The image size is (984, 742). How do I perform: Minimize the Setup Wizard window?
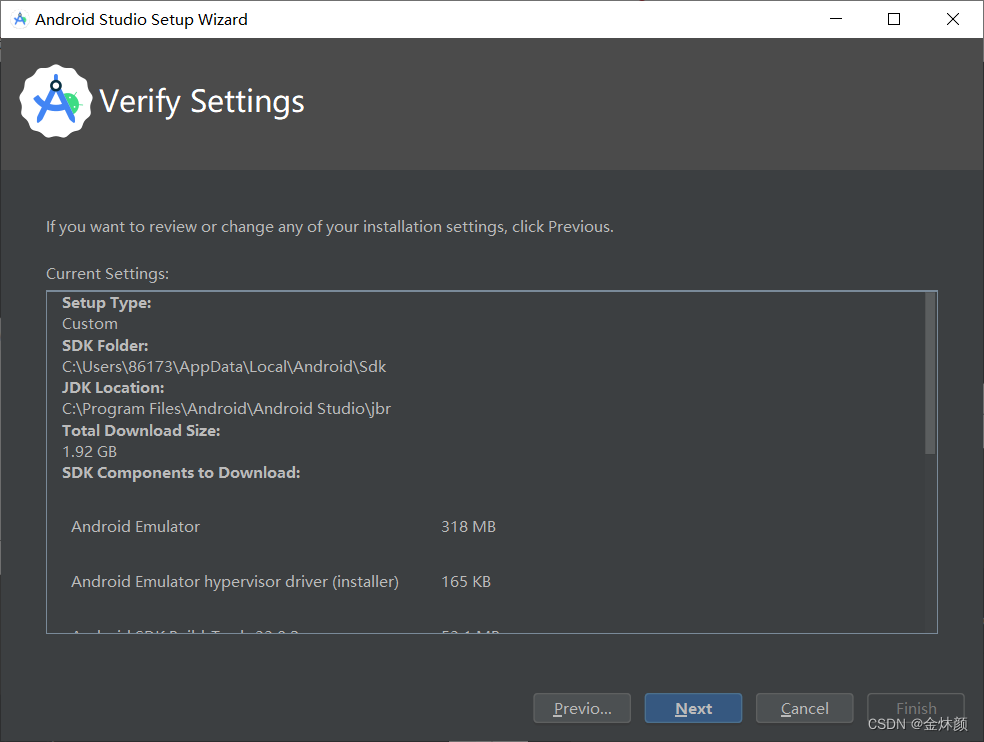pos(836,19)
